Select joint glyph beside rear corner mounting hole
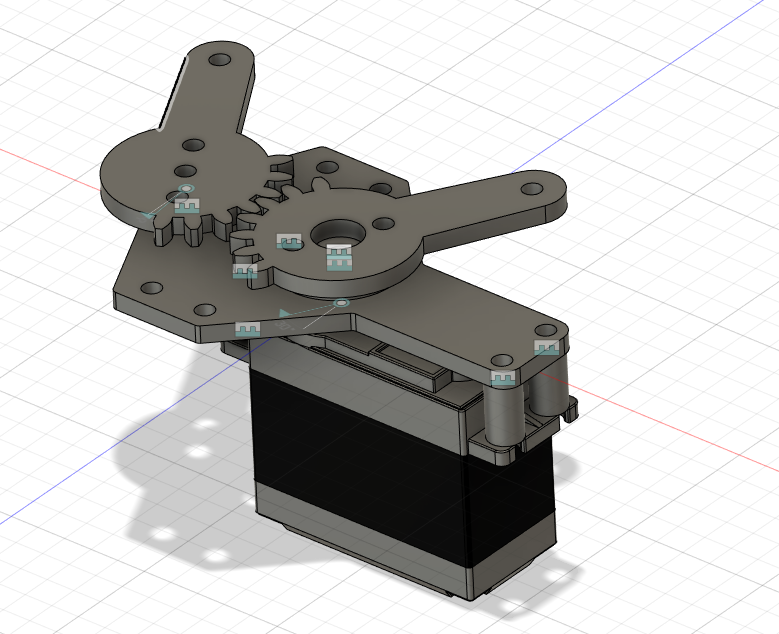Viewport: 779px width, 634px height. (x=546, y=347)
